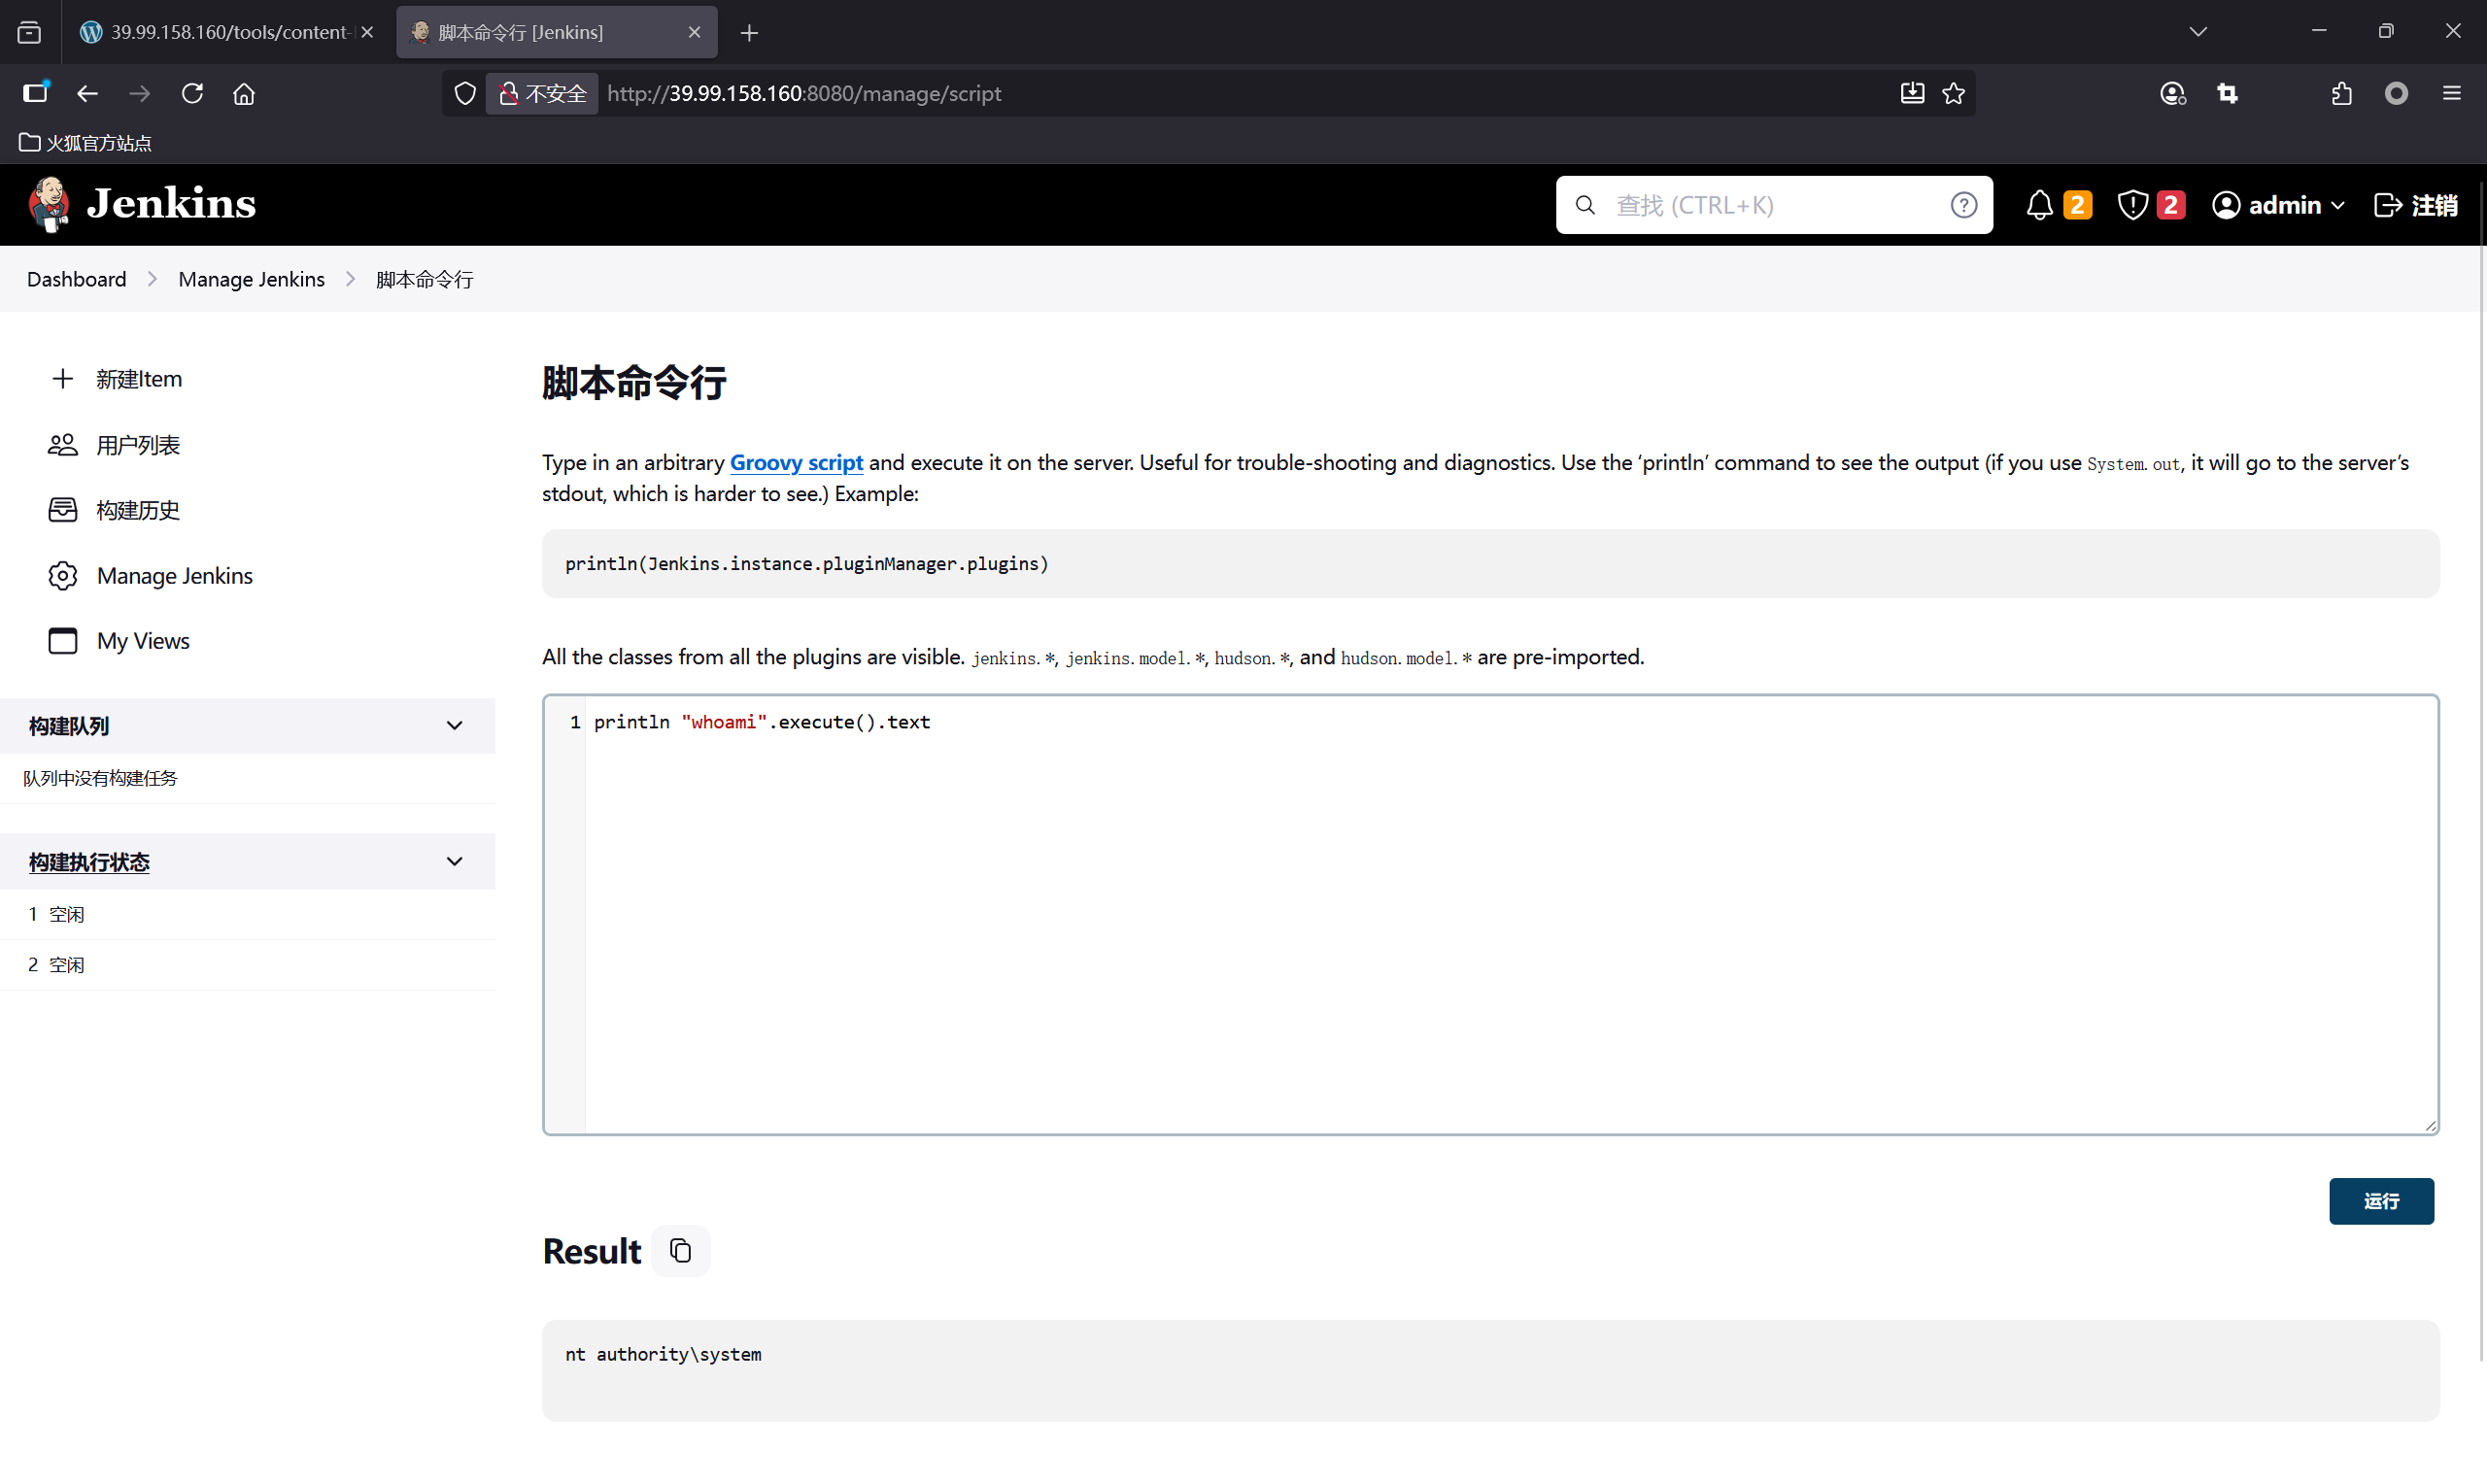
Task: Collapse the 构建队列 panel
Action: coord(454,725)
